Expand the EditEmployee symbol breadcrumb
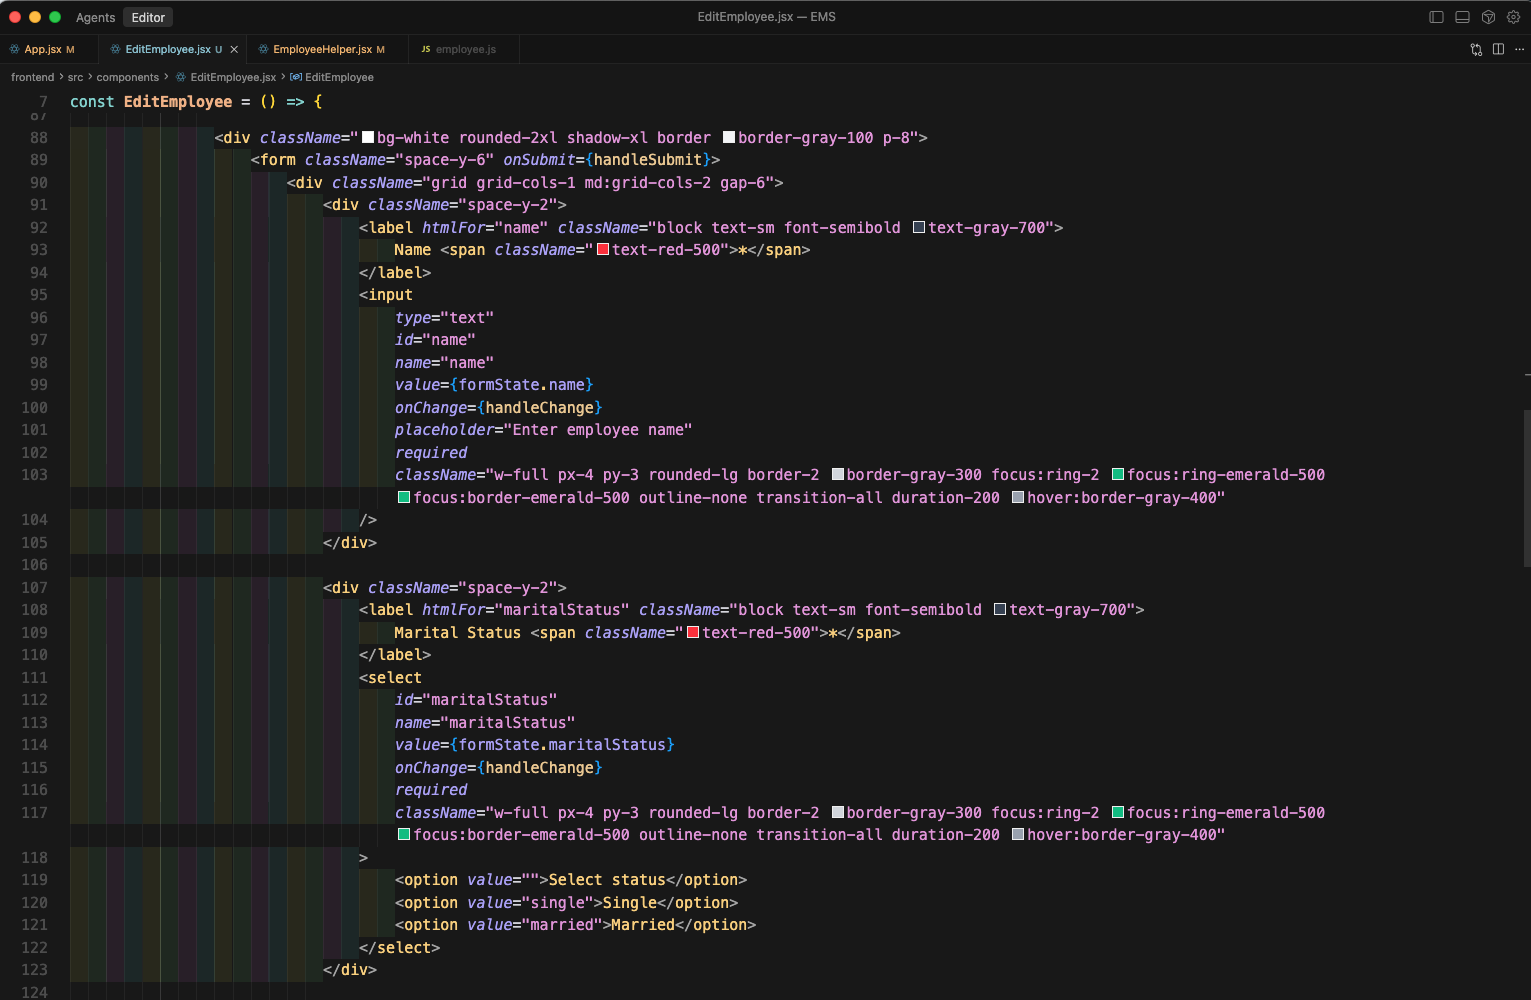 [339, 77]
